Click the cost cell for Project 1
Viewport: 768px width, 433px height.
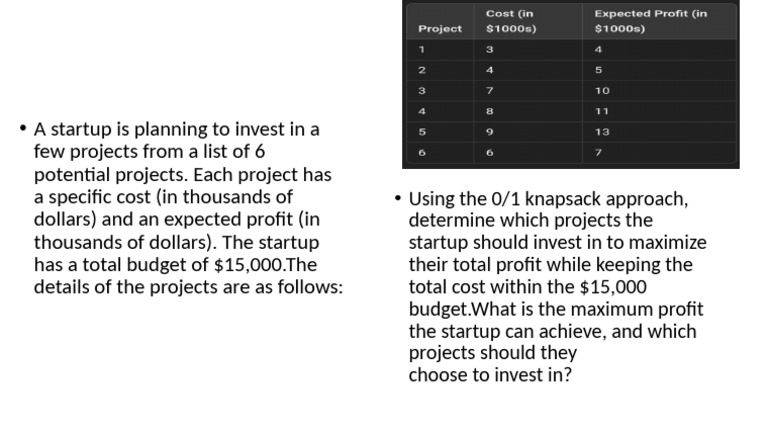click(x=490, y=49)
